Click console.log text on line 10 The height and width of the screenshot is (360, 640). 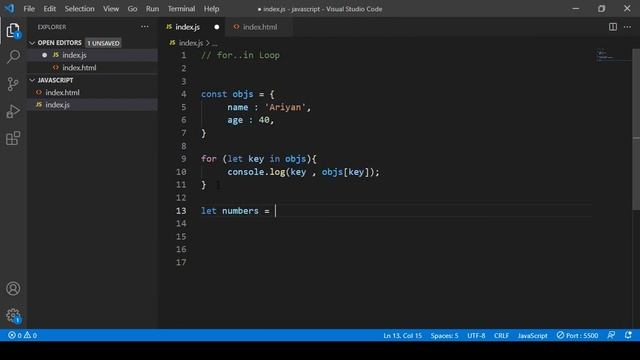(x=256, y=172)
